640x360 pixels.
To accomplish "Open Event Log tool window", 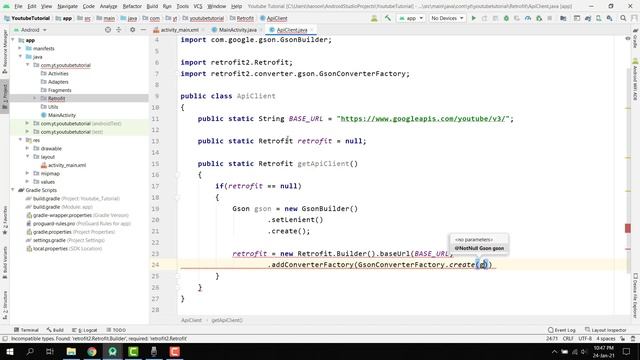I will tap(562, 330).
